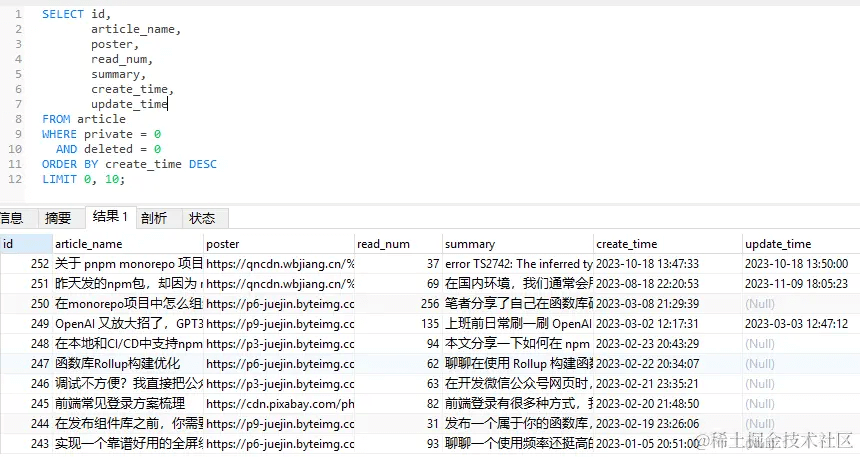Select summary cell error TS2742: The inferred ty
Viewport: 860px width, 457px height.
click(518, 264)
